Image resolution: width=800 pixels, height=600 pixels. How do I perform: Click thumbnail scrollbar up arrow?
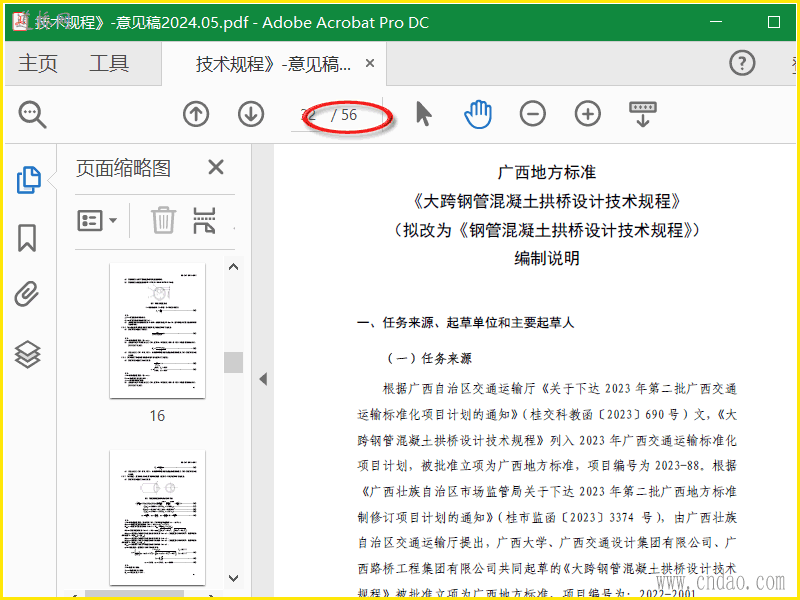pos(234,267)
